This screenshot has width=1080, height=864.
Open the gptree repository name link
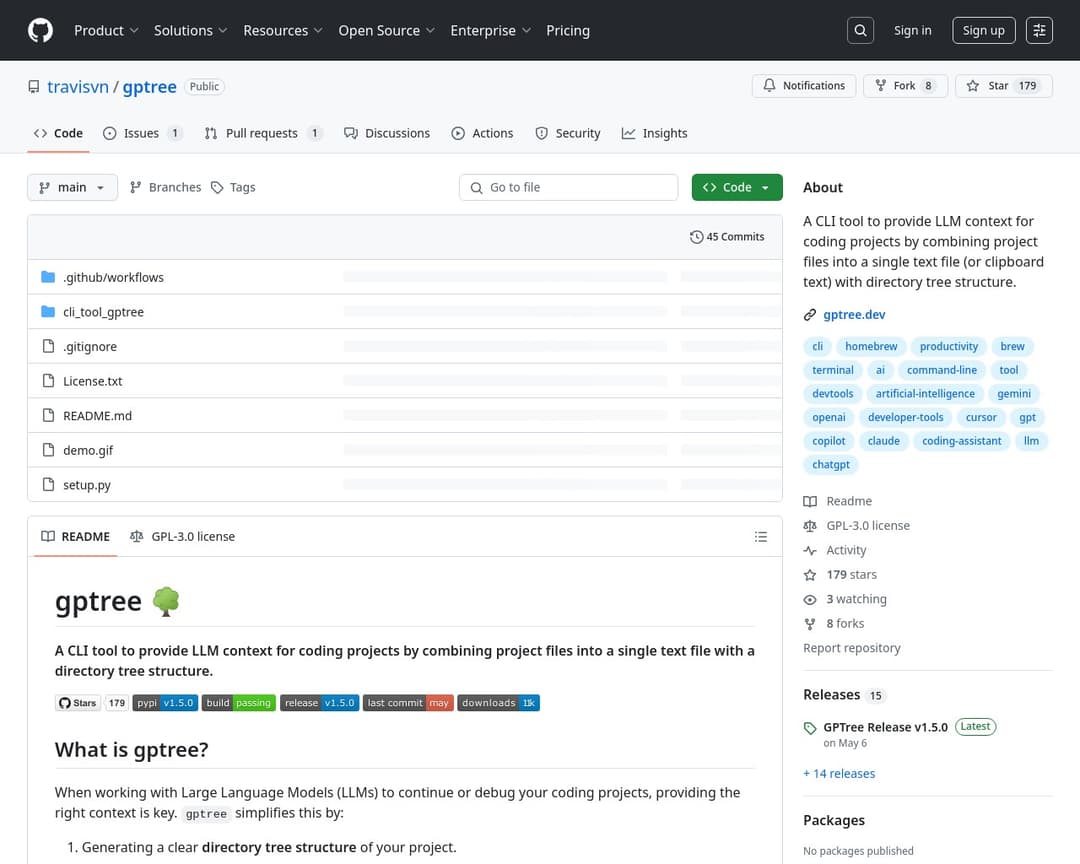[149, 87]
